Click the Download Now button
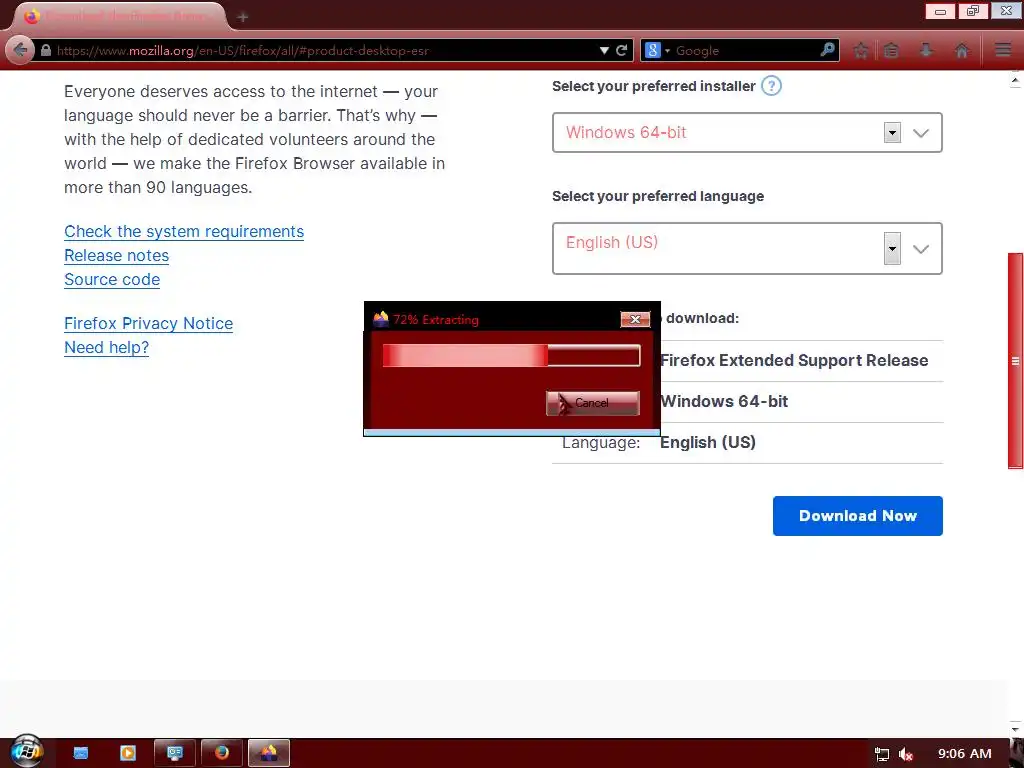 857,516
